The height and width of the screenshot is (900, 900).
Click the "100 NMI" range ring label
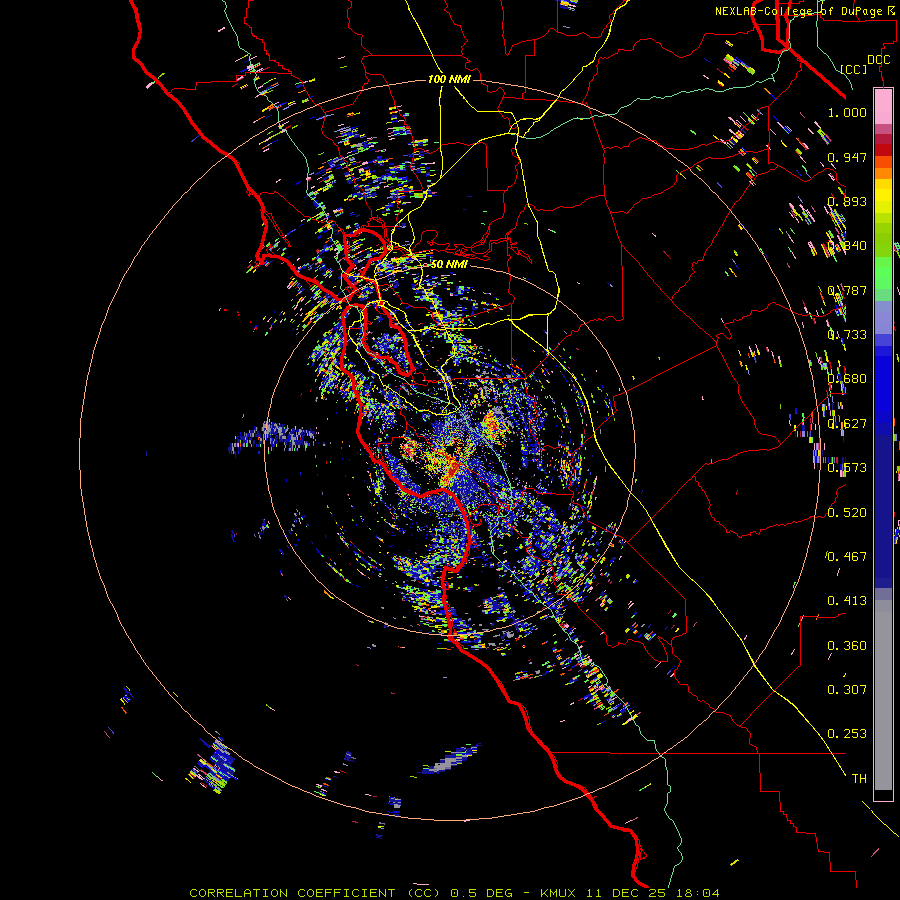[x=449, y=79]
